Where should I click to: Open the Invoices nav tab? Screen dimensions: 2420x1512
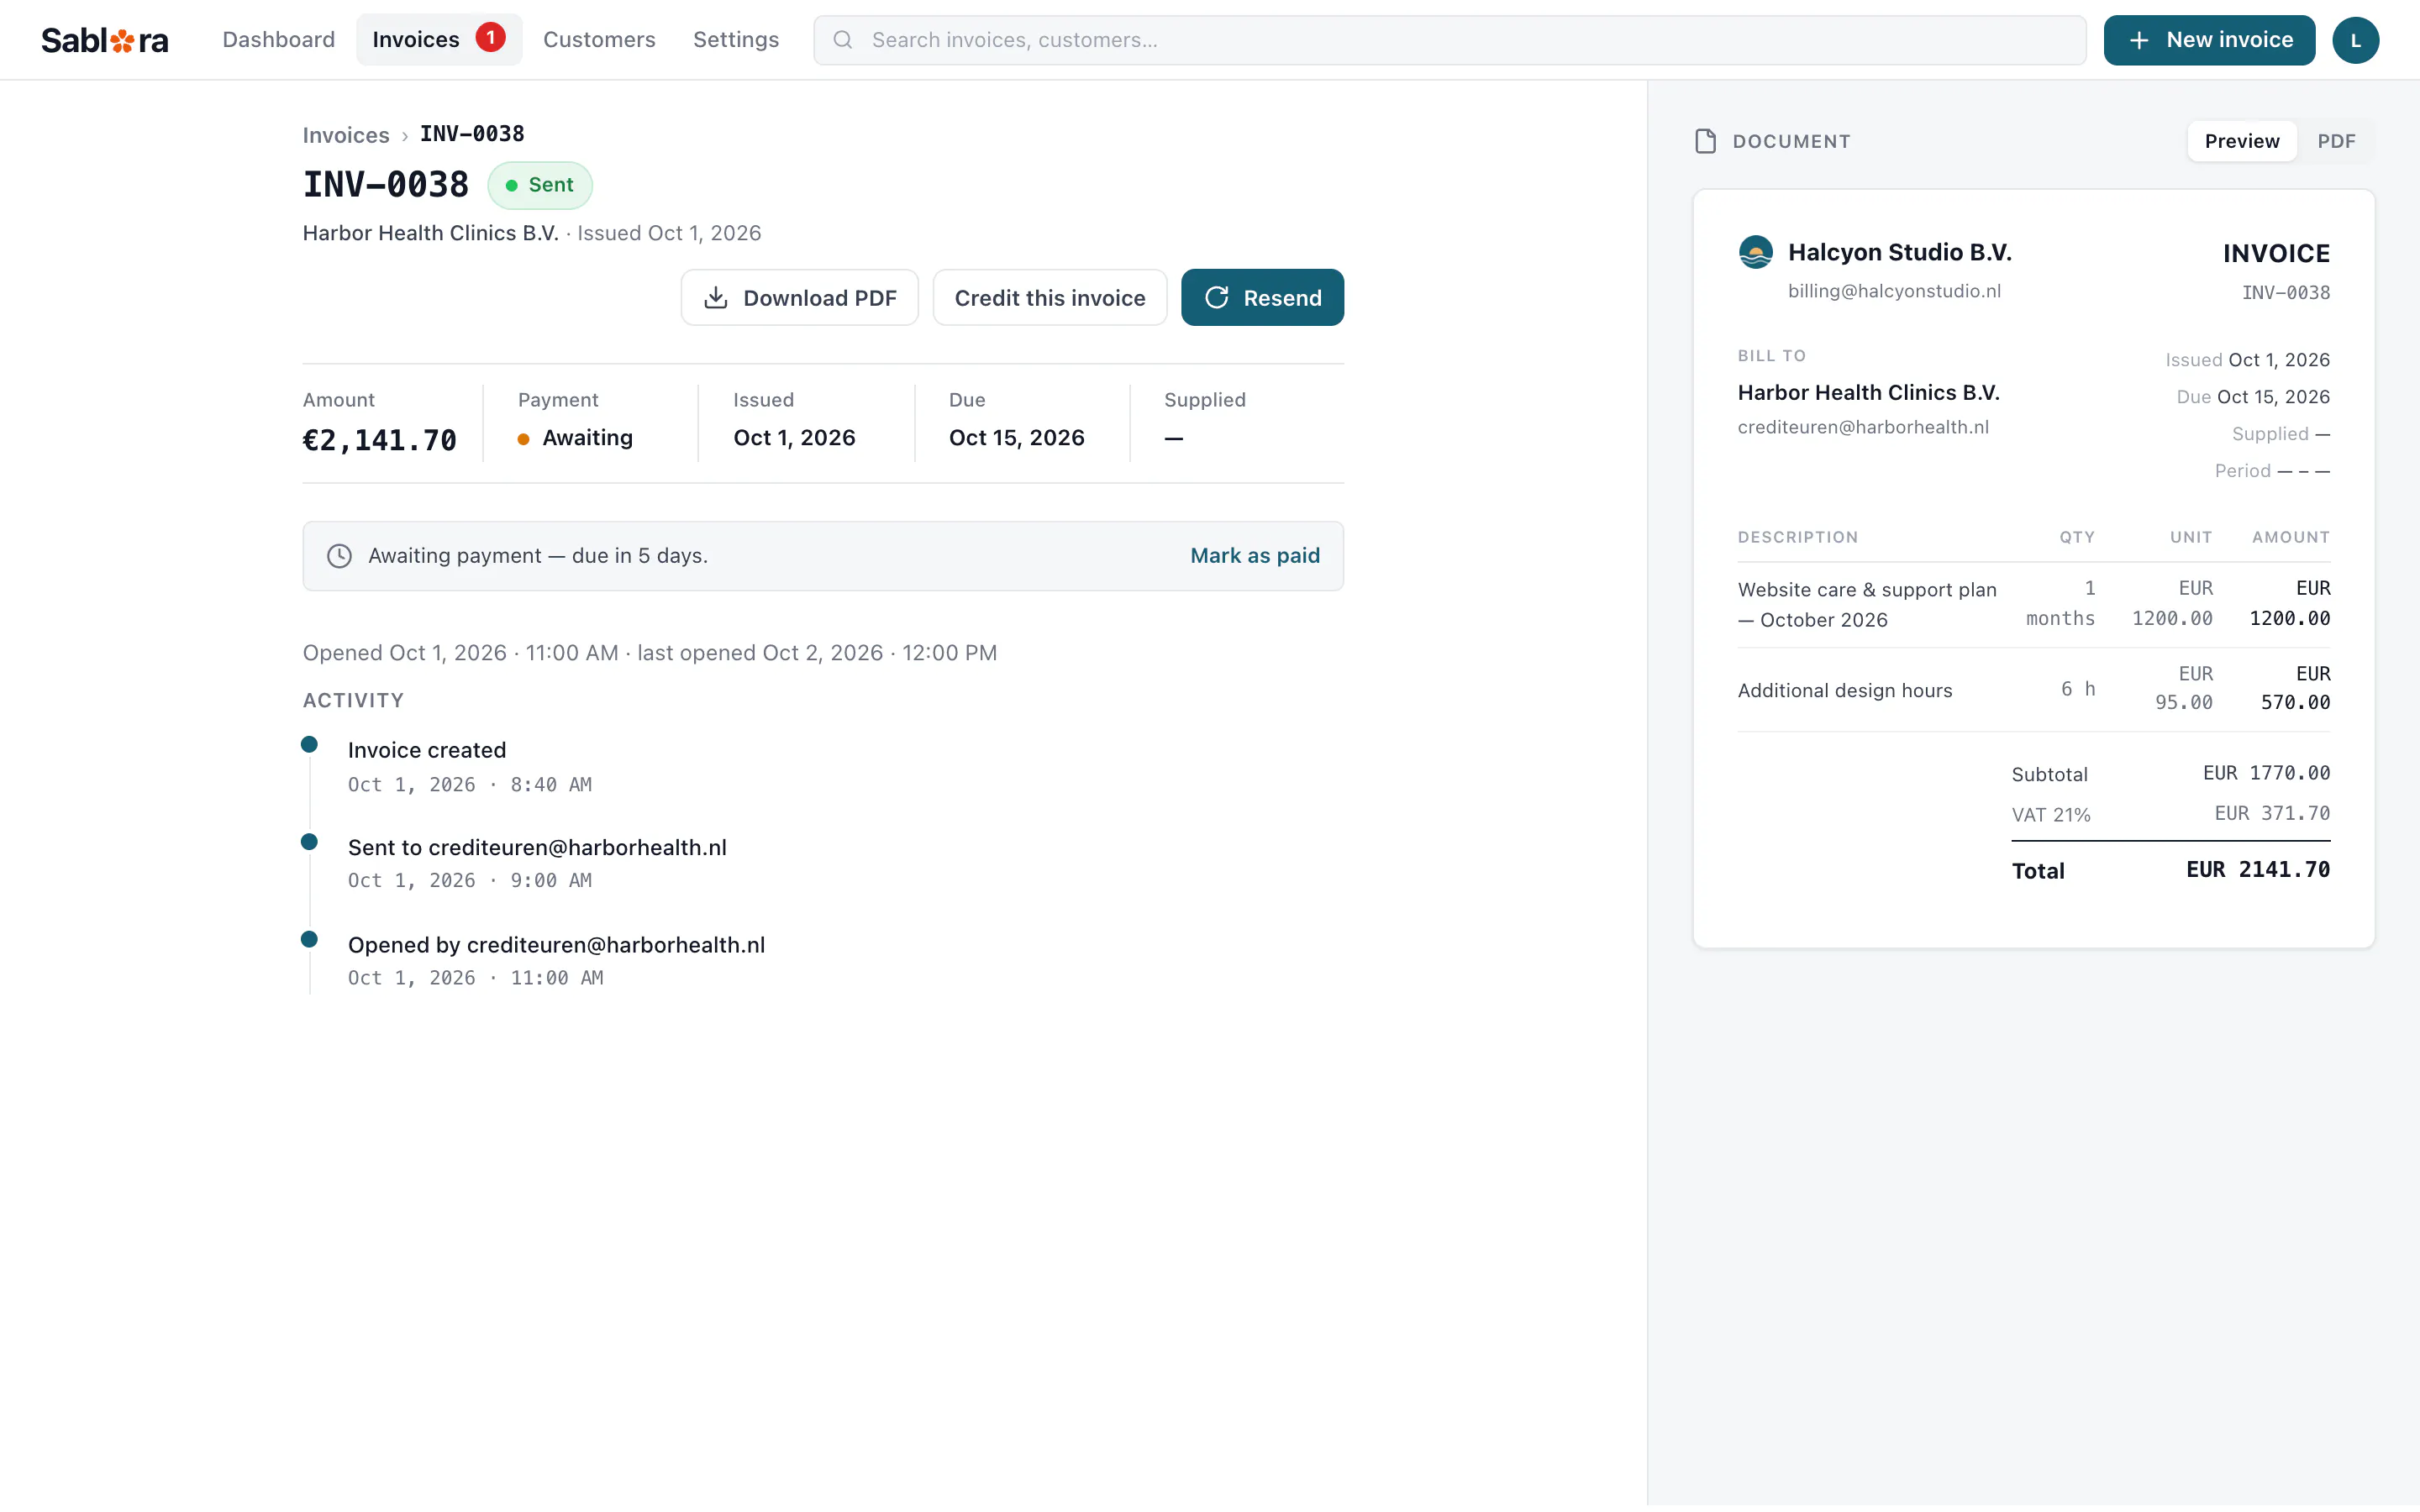439,40
